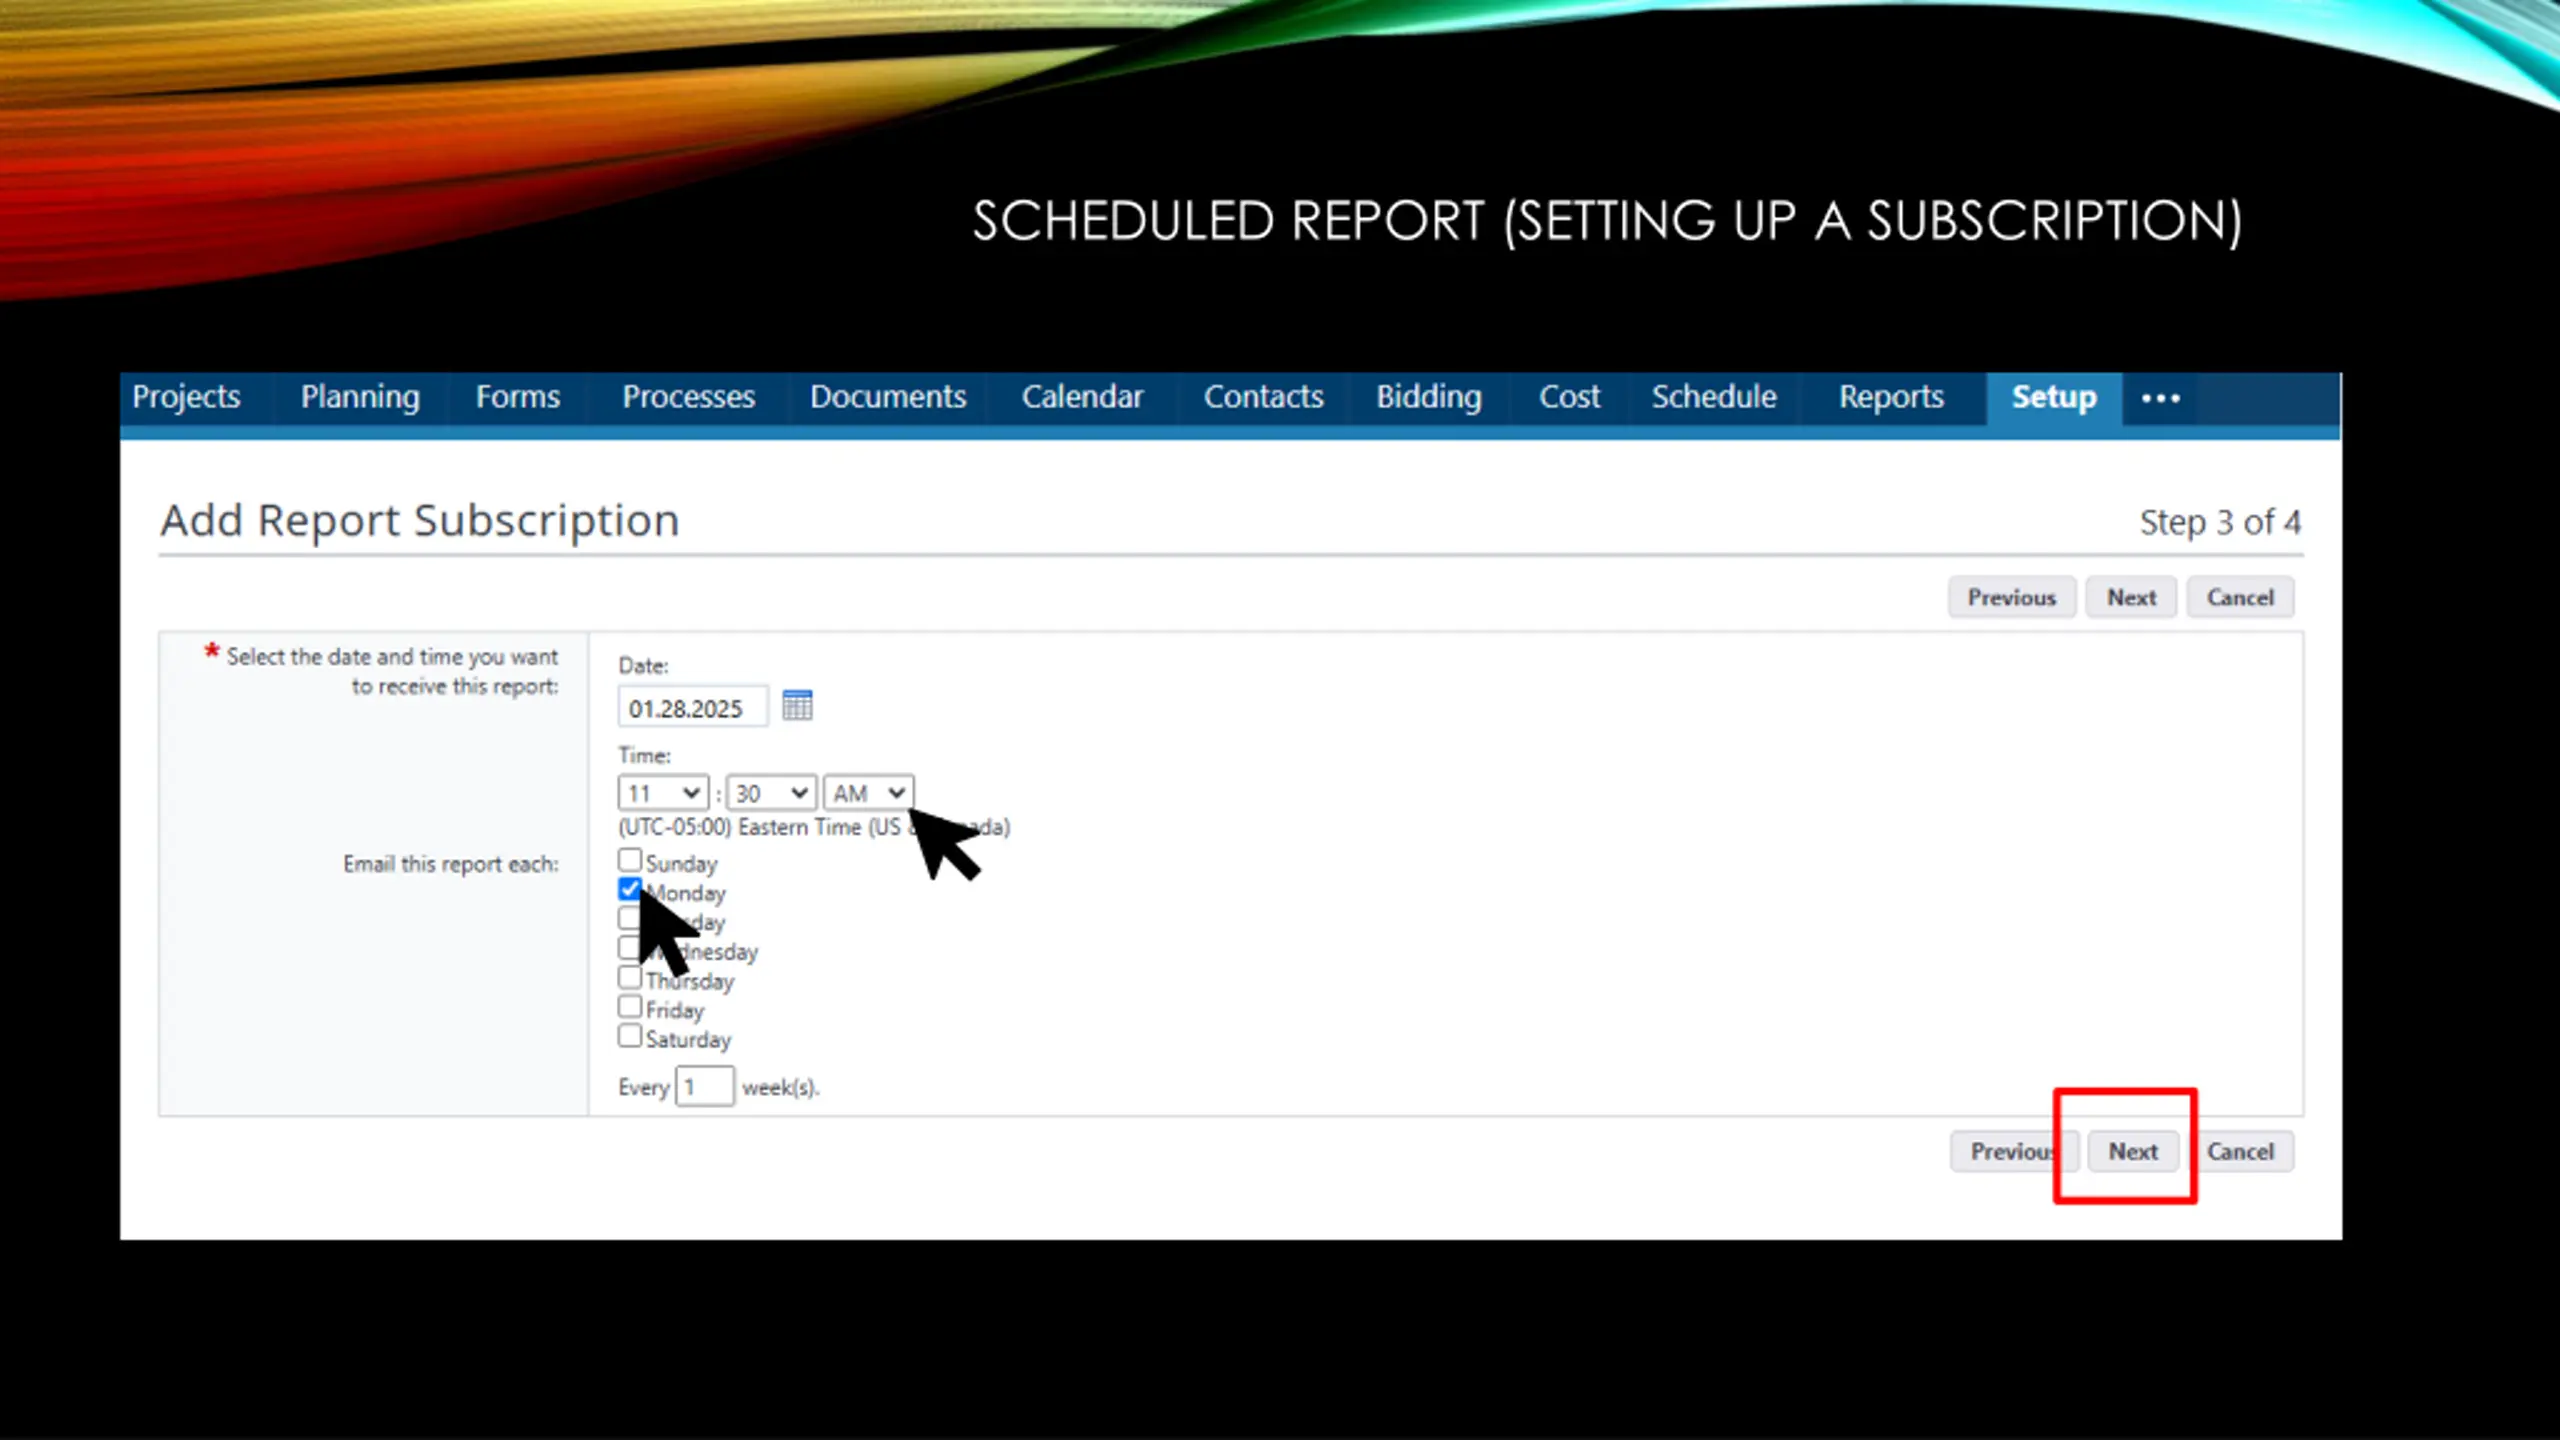Screen dimensions: 2560x1440
Task: Switch to the Reports tab
Action: pyautogui.click(x=1891, y=397)
